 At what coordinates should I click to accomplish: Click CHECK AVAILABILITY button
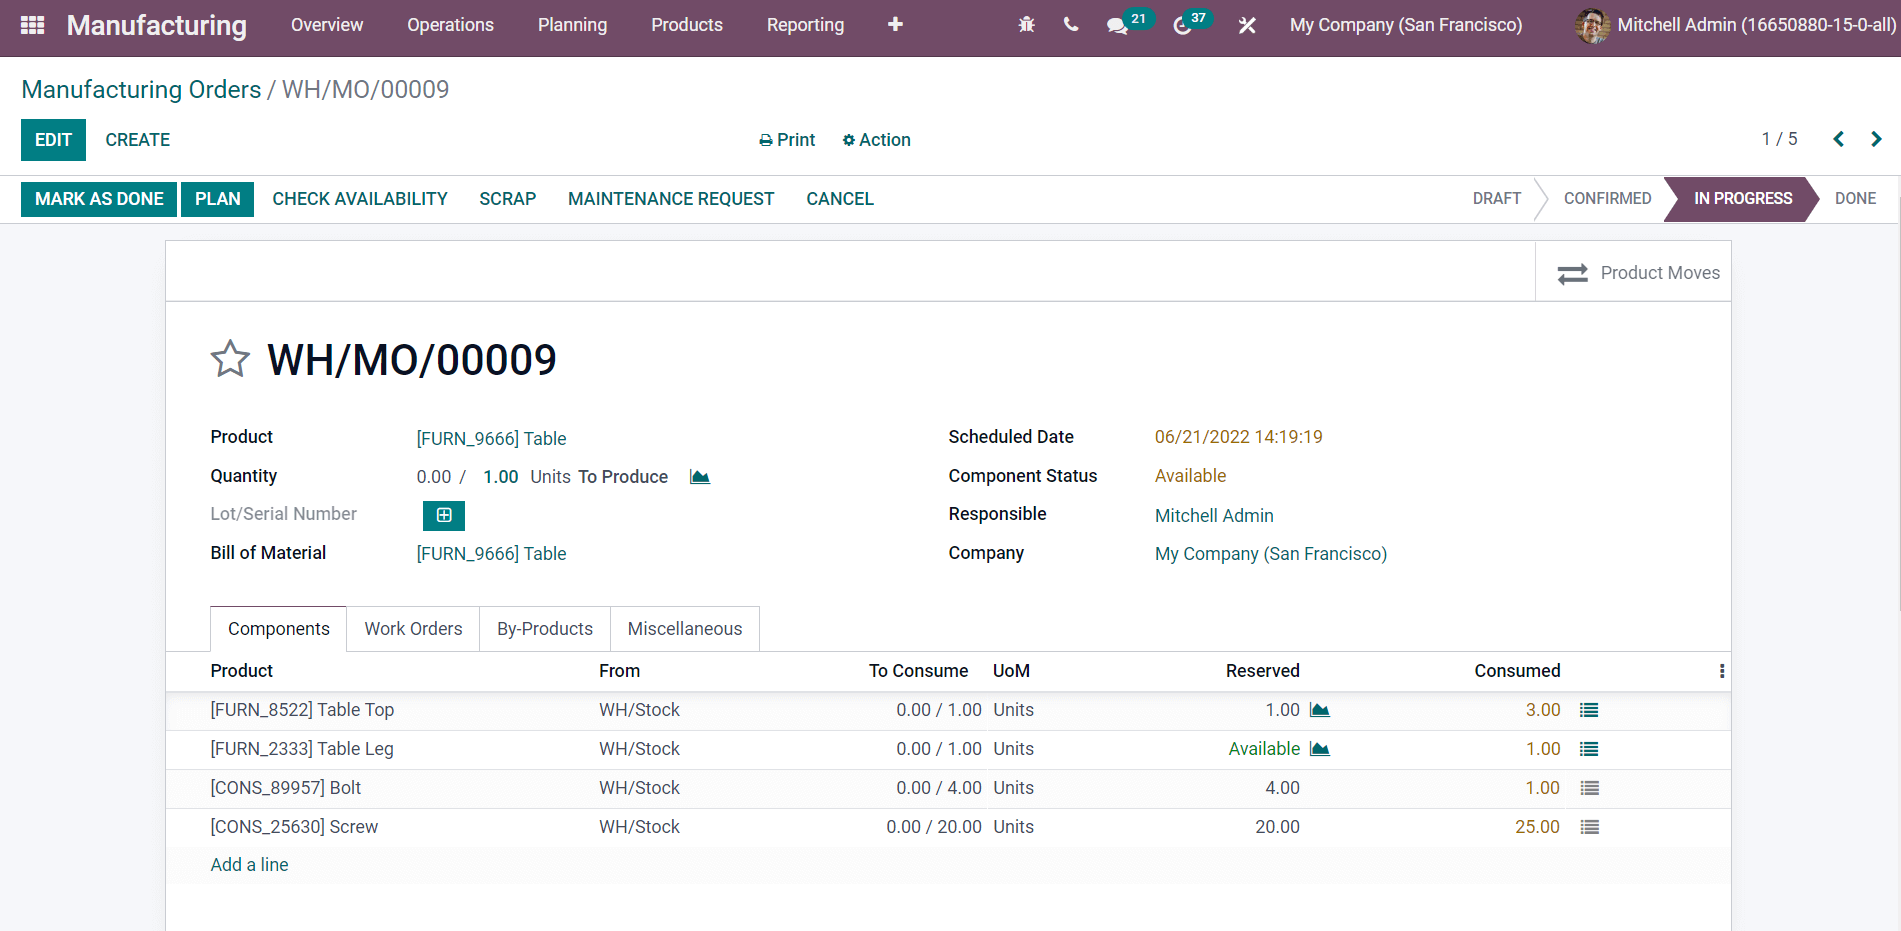(x=360, y=199)
